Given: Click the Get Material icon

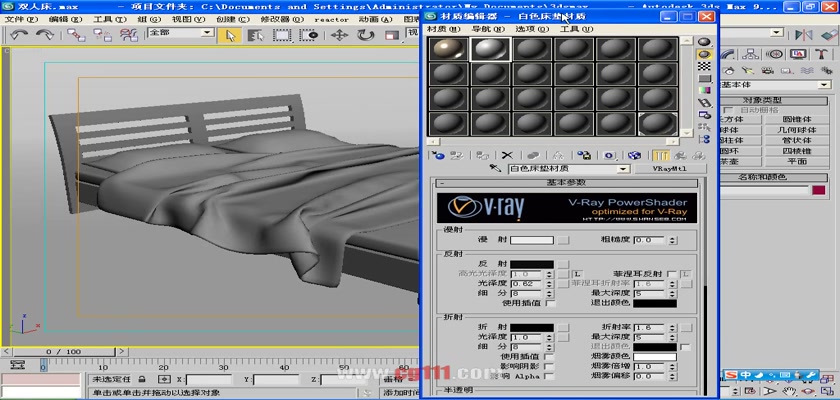Looking at the screenshot, I should pyautogui.click(x=438, y=155).
